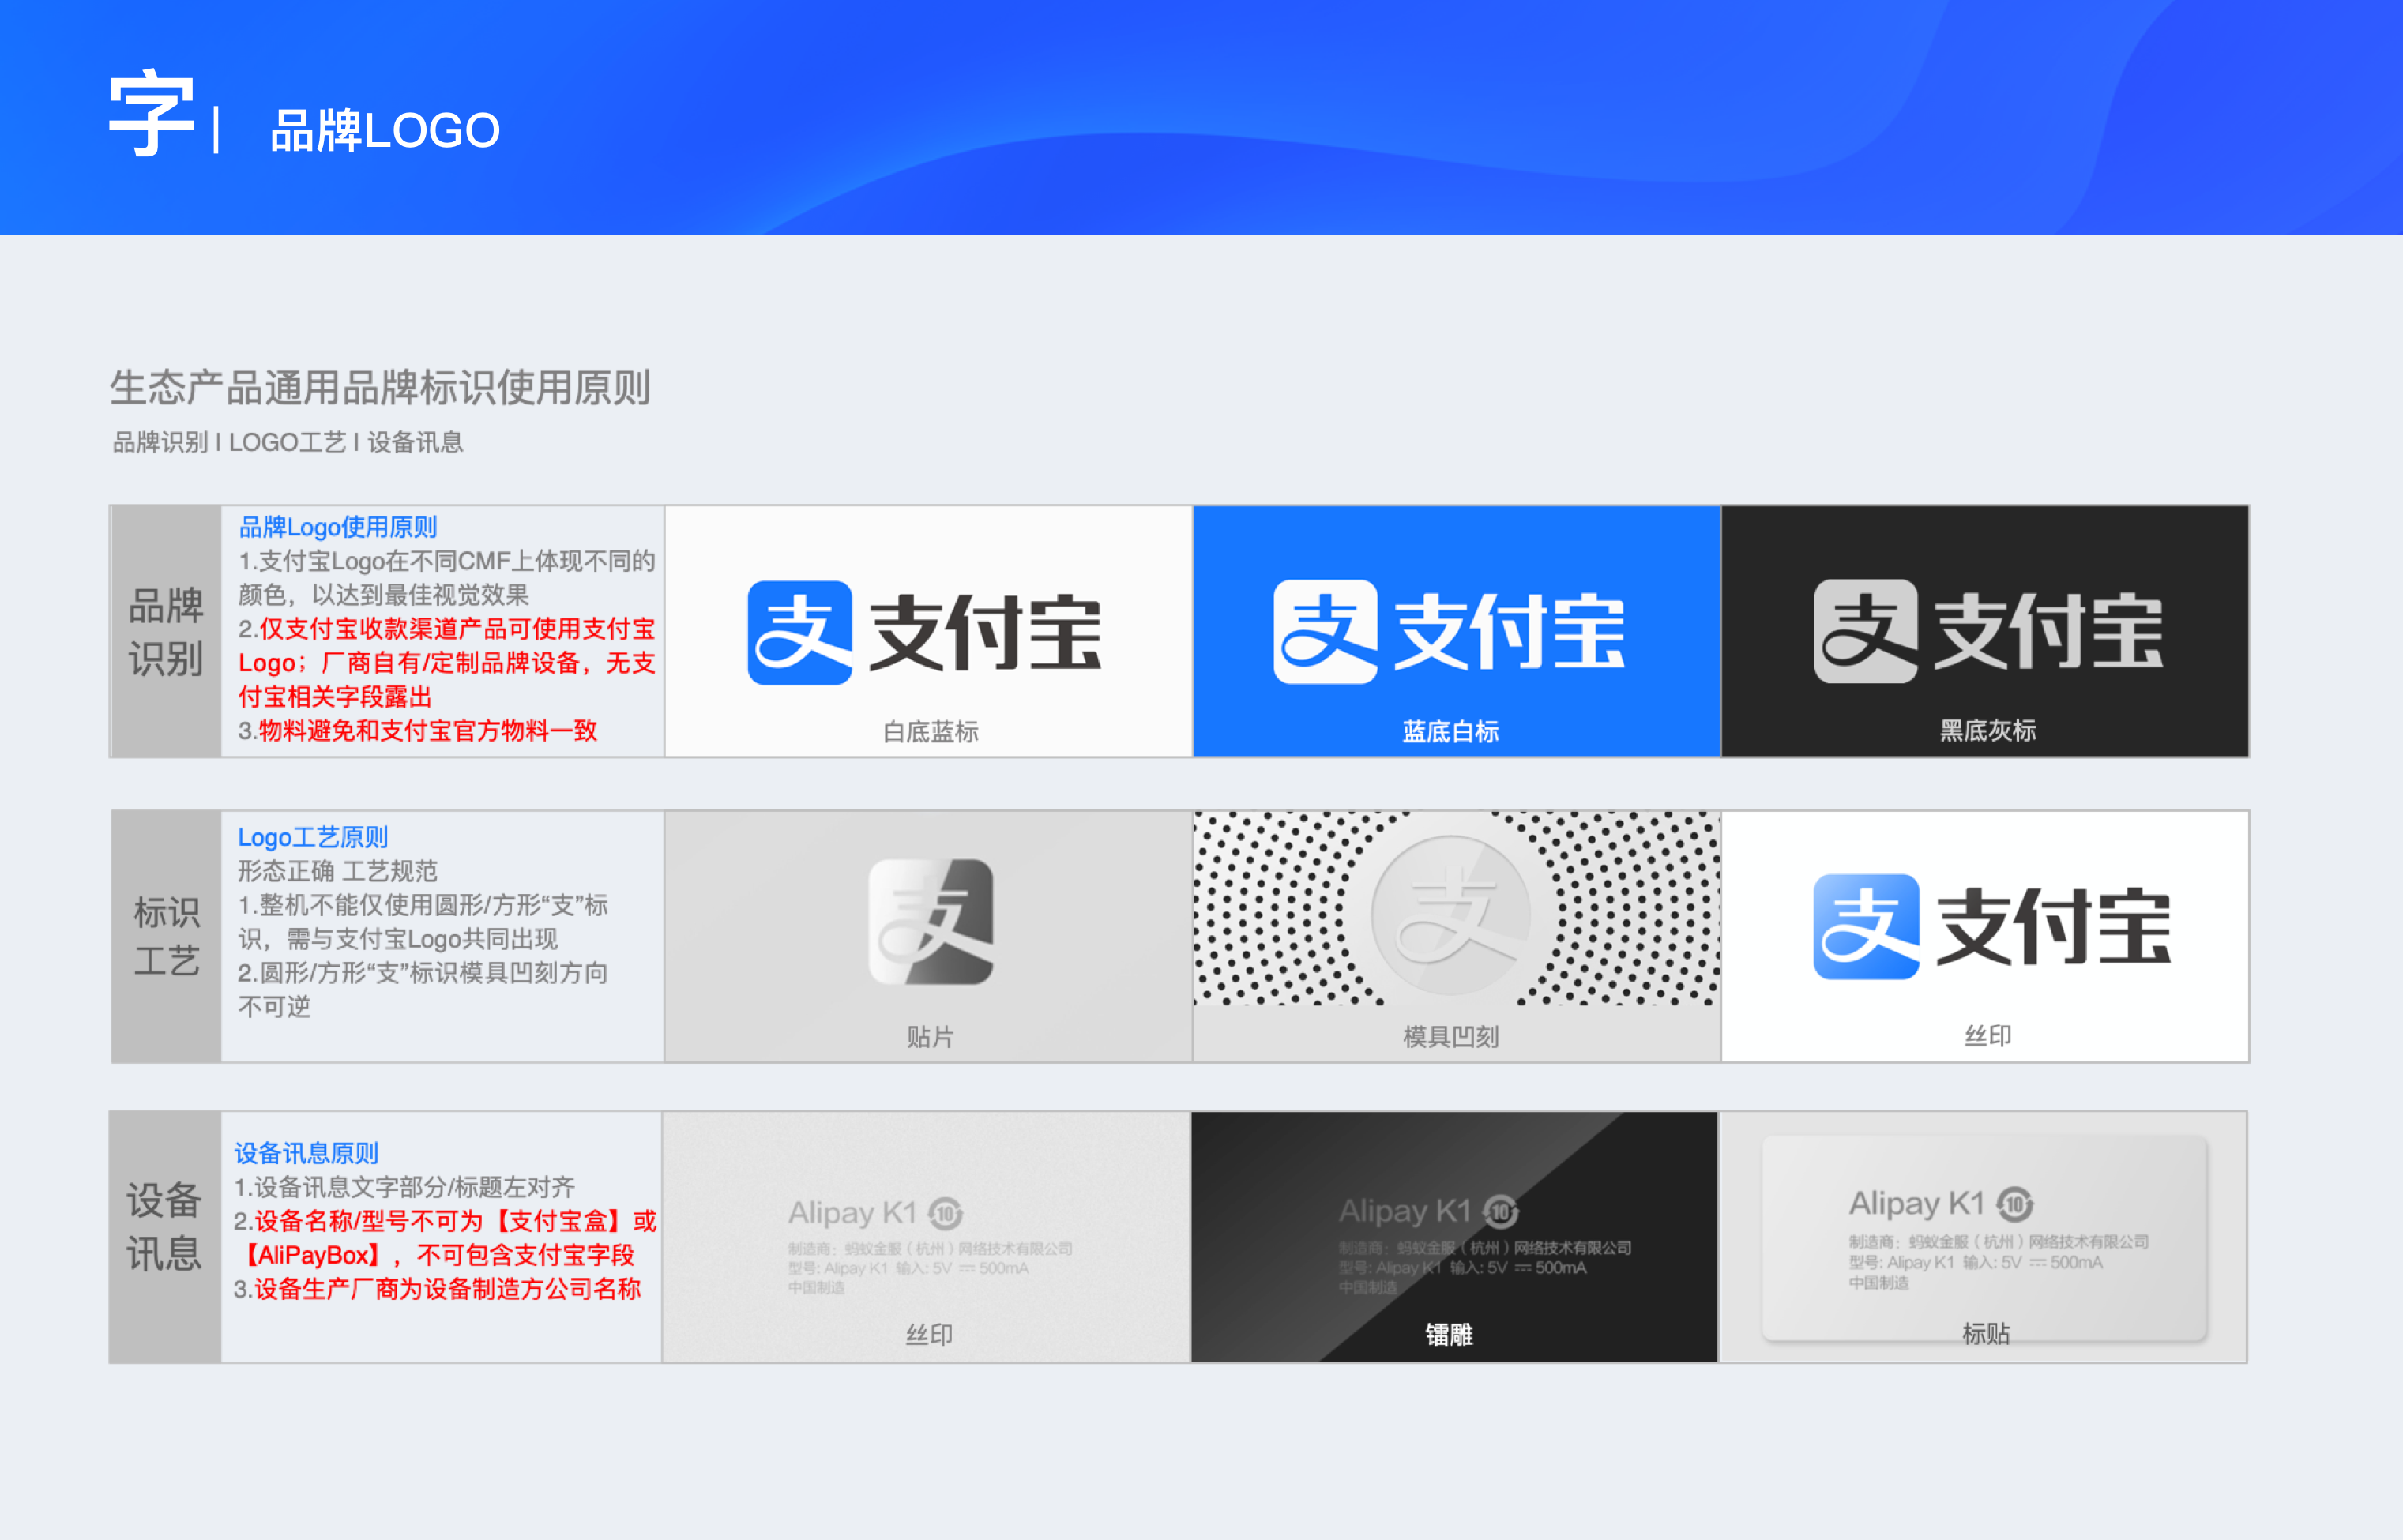Click the Alipay K1 title on 镭雕 panel

[1405, 1211]
